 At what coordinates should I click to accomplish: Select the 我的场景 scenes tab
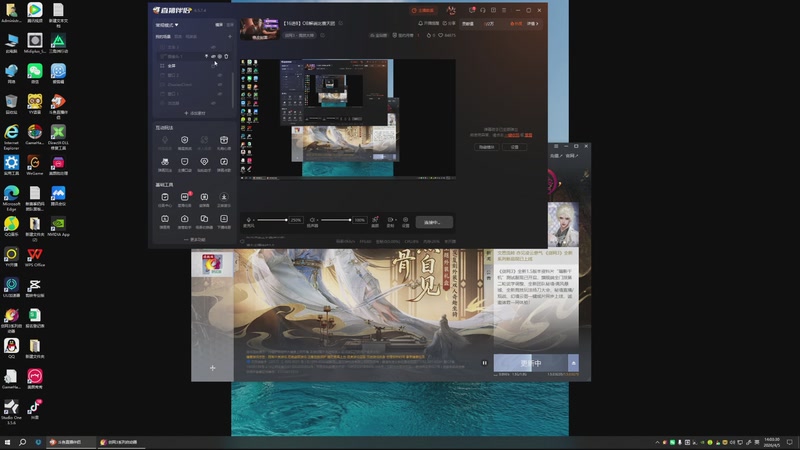(163, 37)
